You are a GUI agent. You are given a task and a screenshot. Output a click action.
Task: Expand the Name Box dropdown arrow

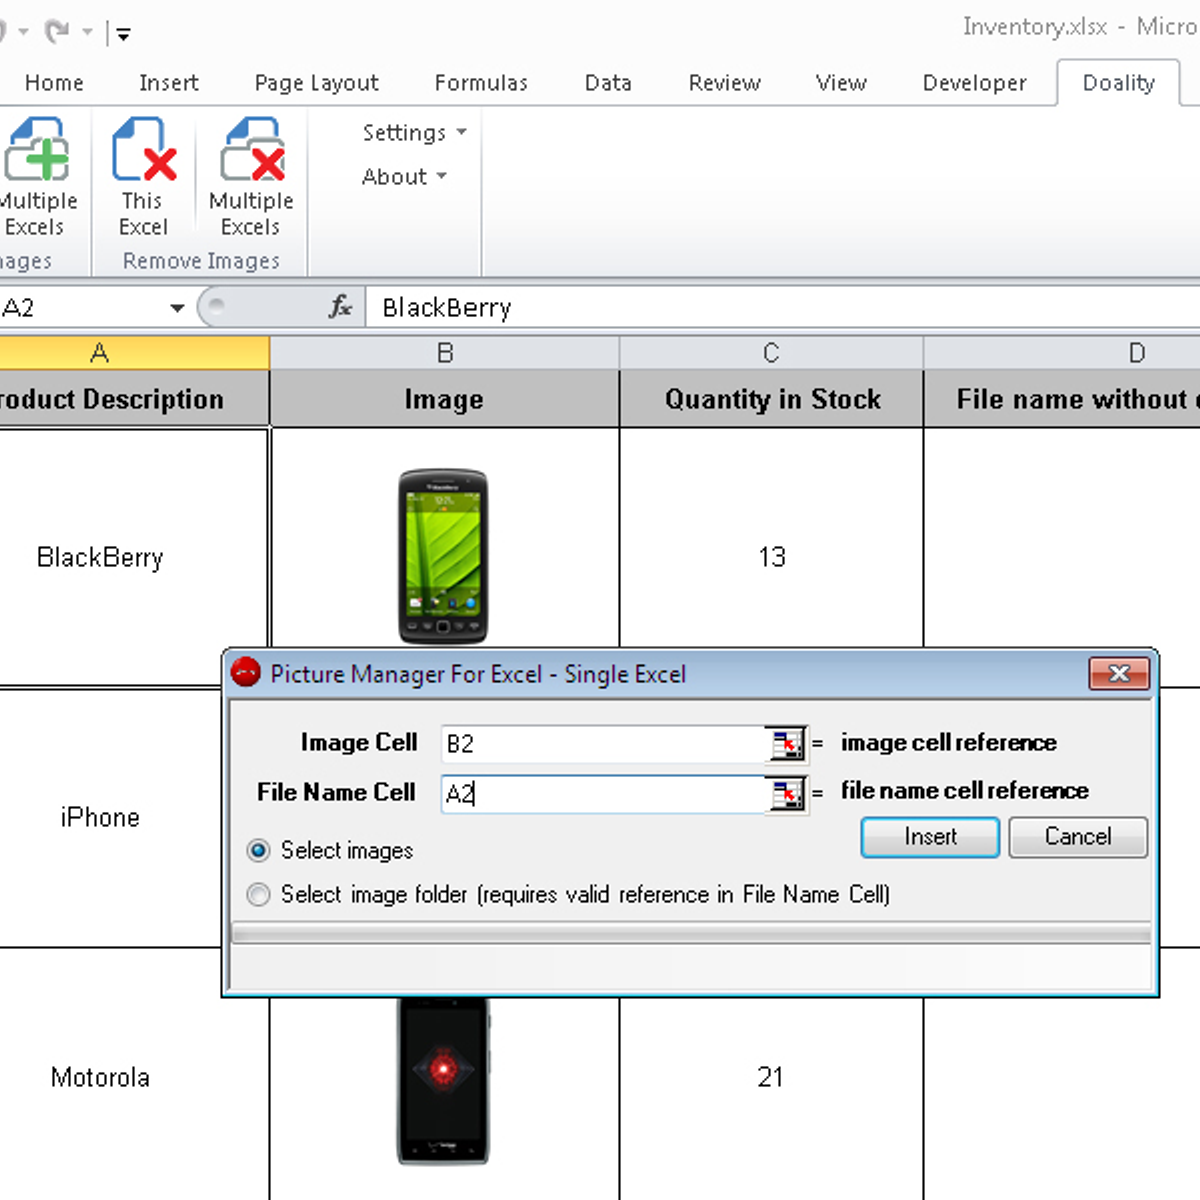[177, 308]
